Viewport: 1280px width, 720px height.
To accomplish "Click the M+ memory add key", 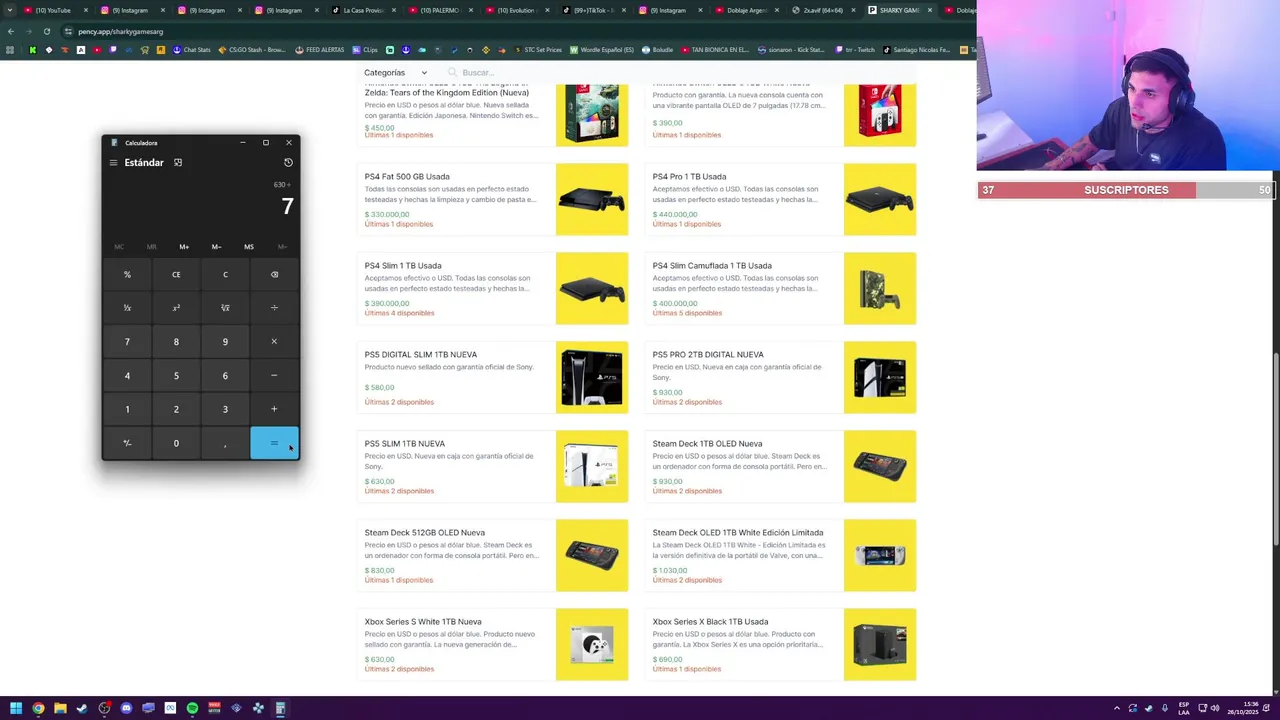I will click(184, 247).
